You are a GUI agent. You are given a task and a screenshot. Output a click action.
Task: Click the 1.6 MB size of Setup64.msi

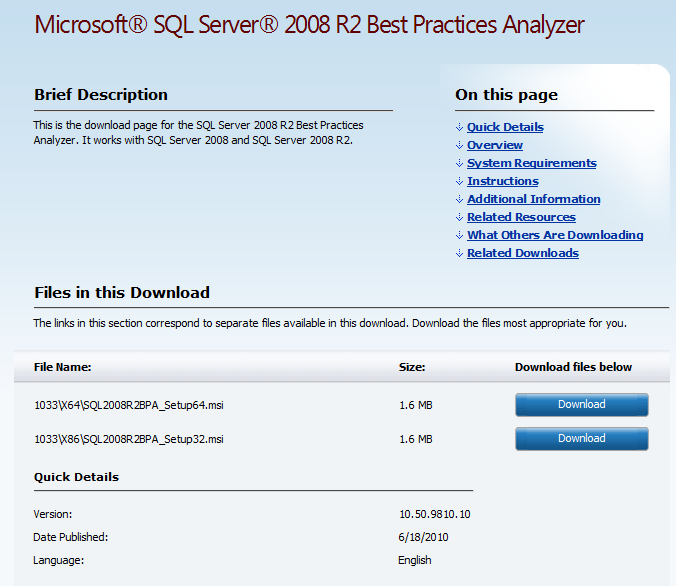(416, 405)
